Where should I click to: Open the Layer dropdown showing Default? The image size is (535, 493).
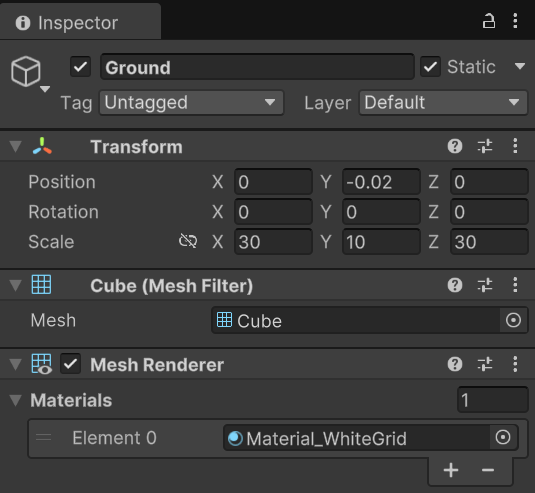point(443,102)
